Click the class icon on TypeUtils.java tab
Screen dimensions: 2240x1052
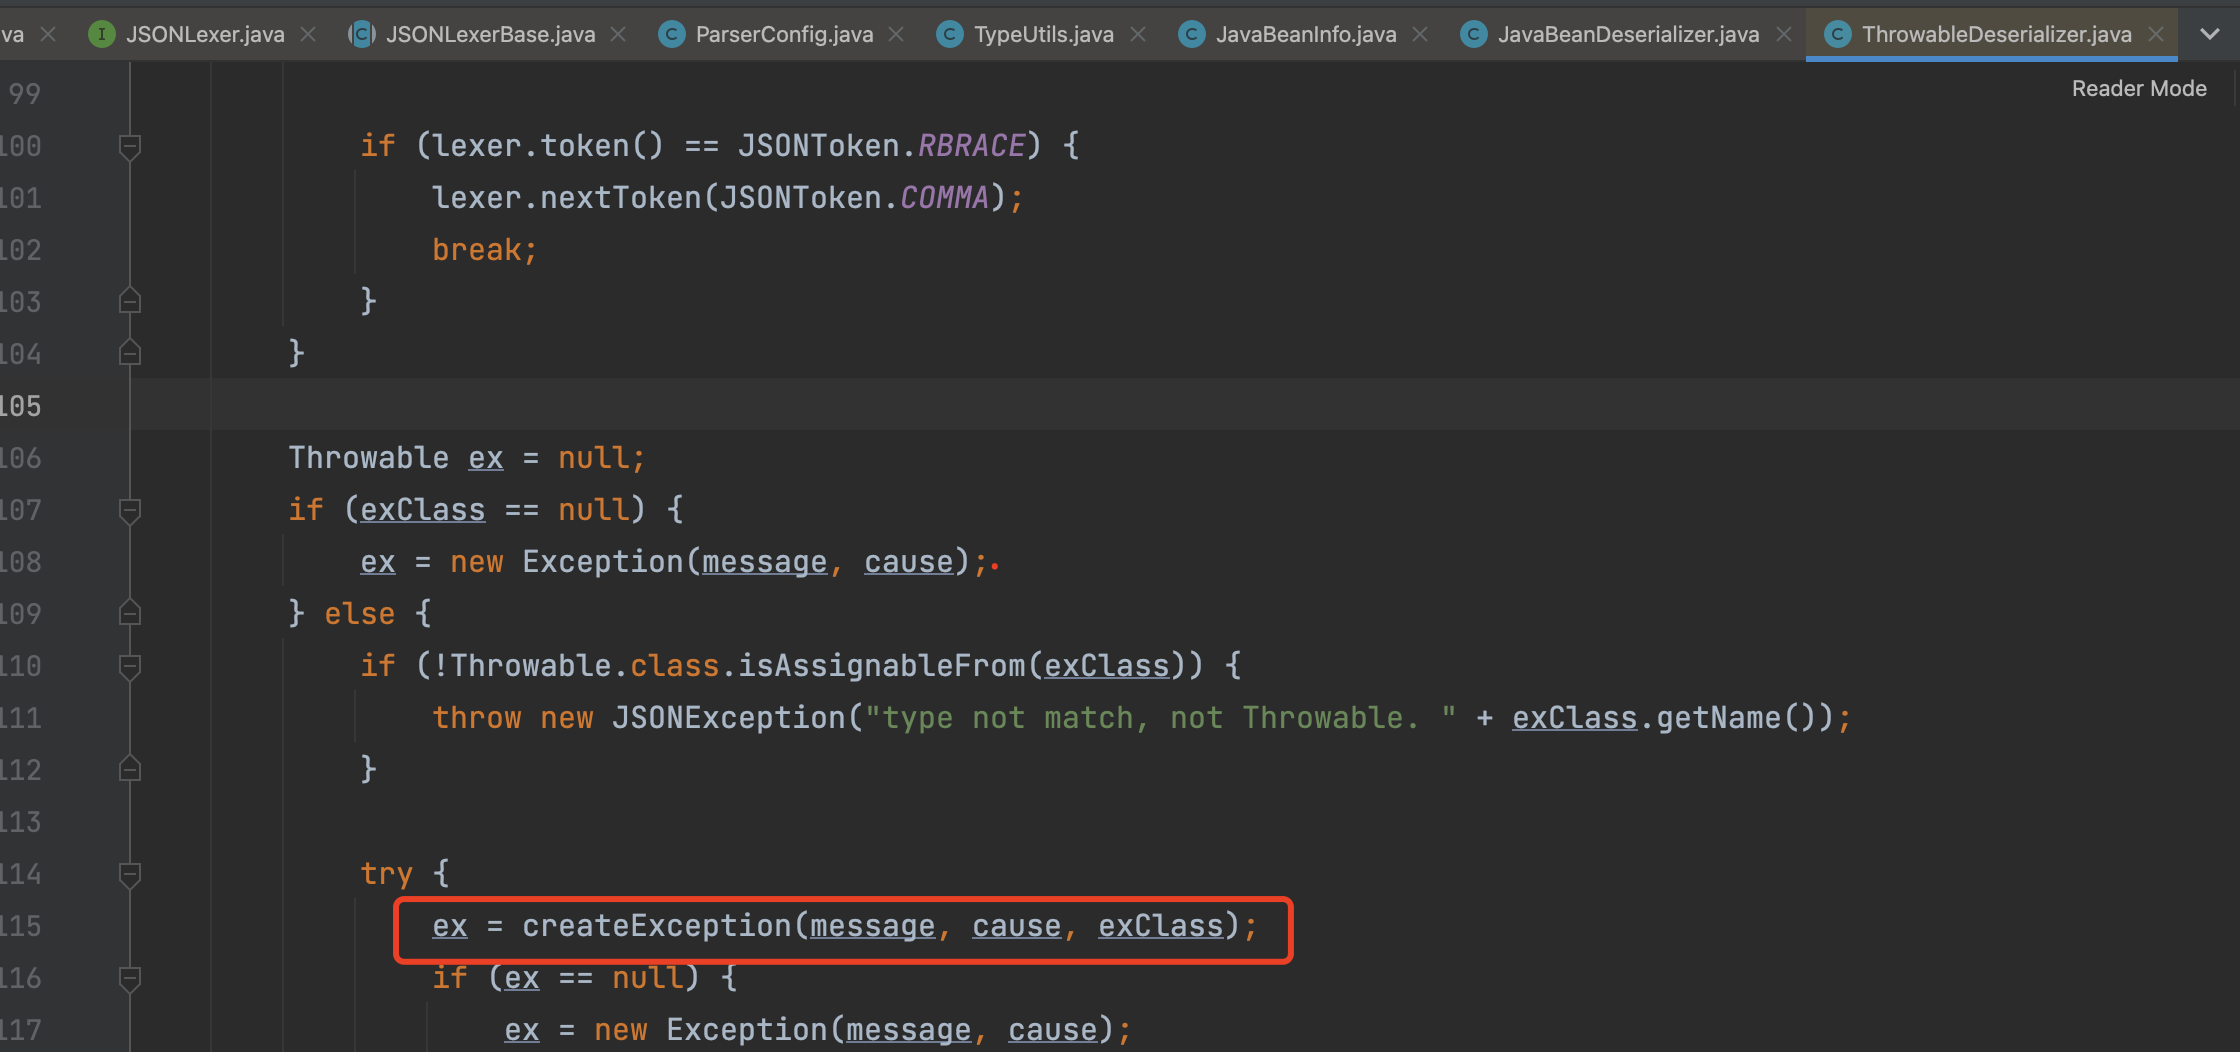tap(948, 33)
